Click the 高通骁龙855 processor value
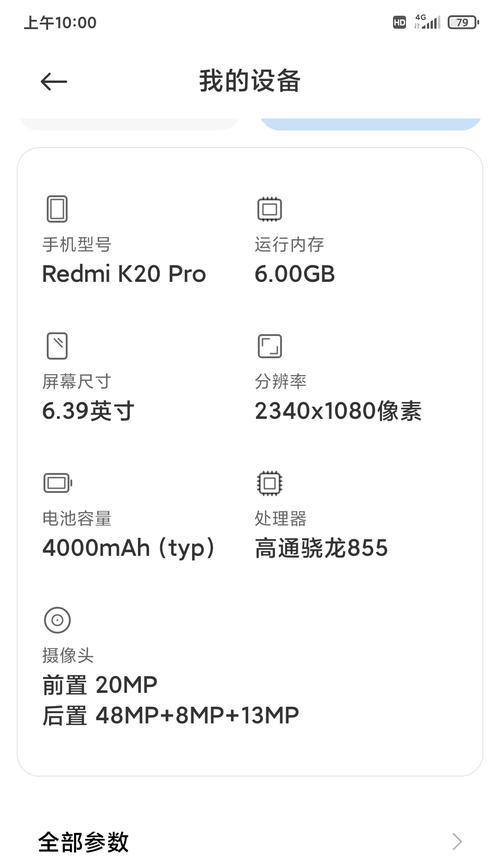The image size is (500, 866). (x=321, y=548)
